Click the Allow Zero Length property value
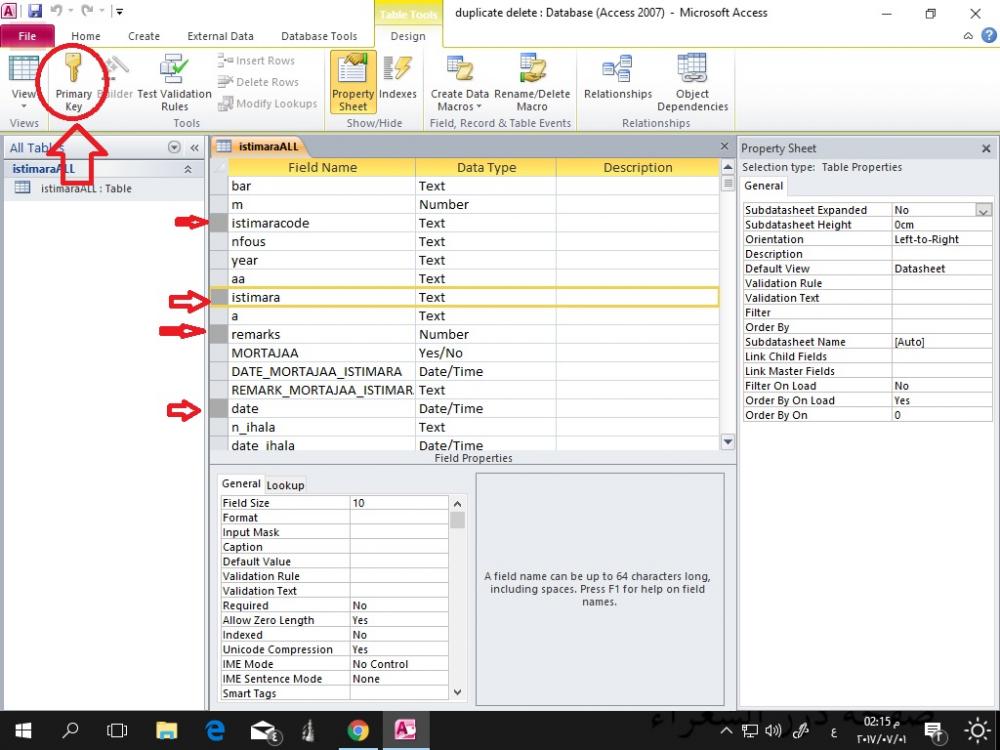Viewport: 1000px width, 750px height. 399,620
